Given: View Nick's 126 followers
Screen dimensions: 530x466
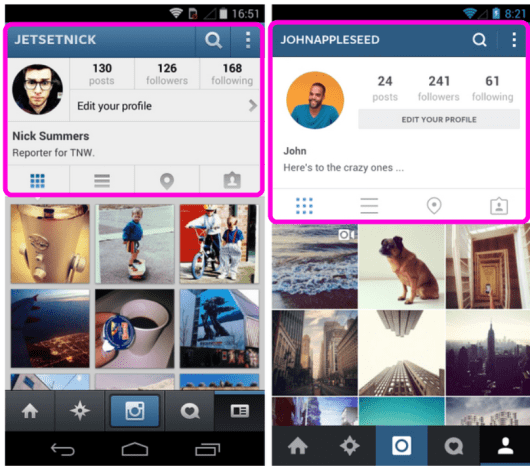Looking at the screenshot, I should click(x=167, y=74).
